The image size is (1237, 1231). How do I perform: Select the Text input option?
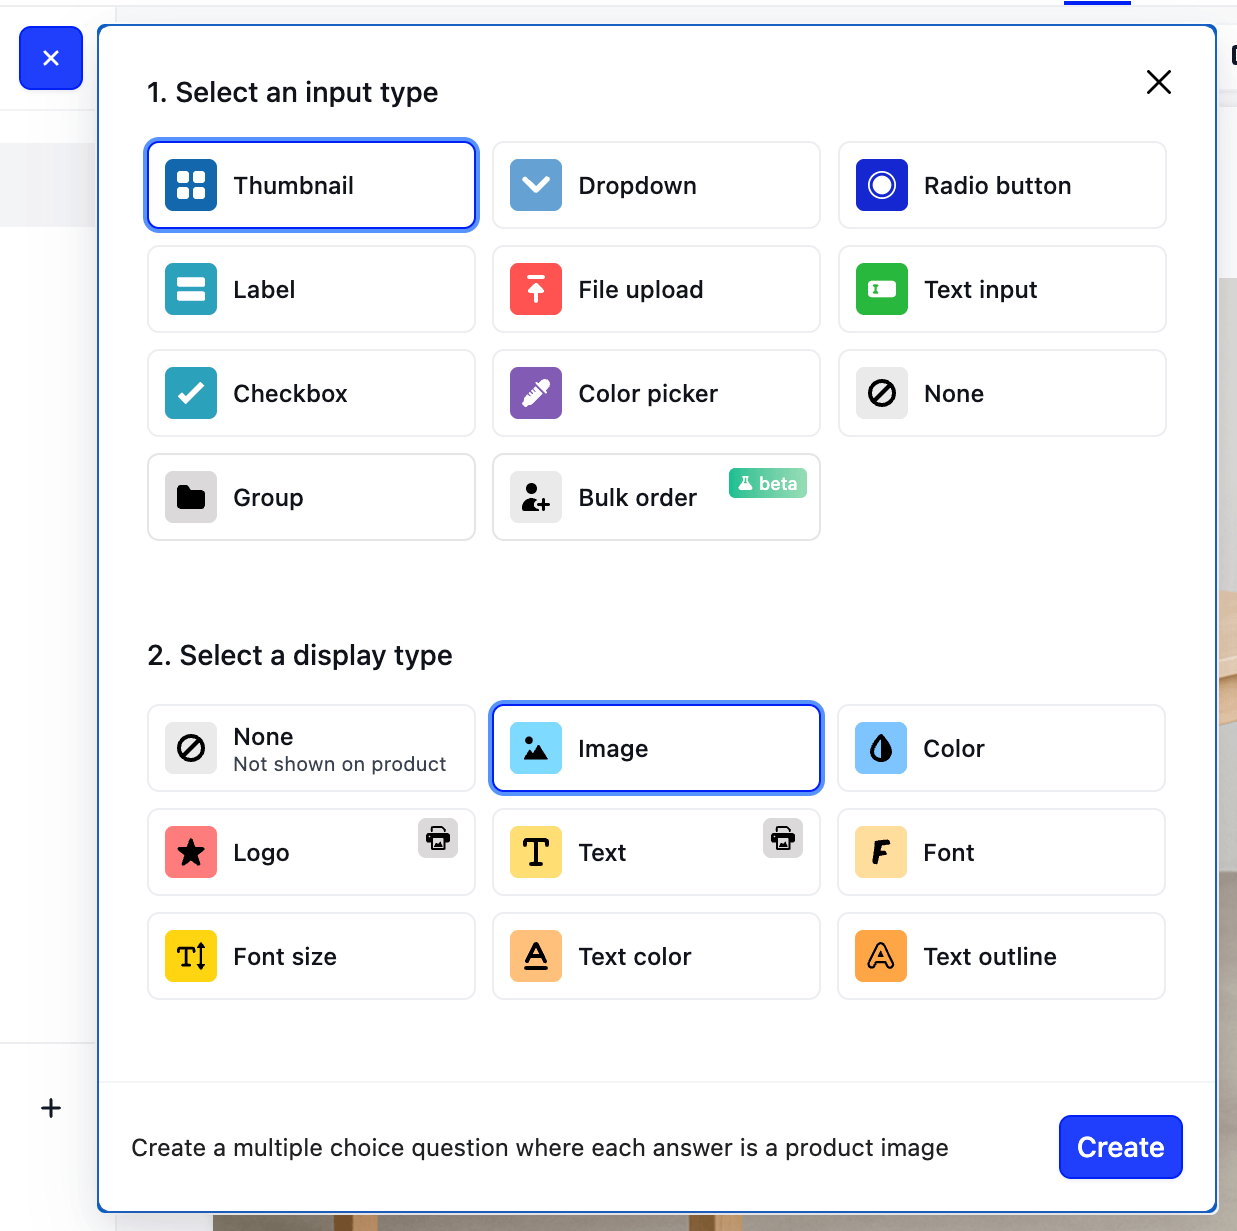tap(1002, 290)
